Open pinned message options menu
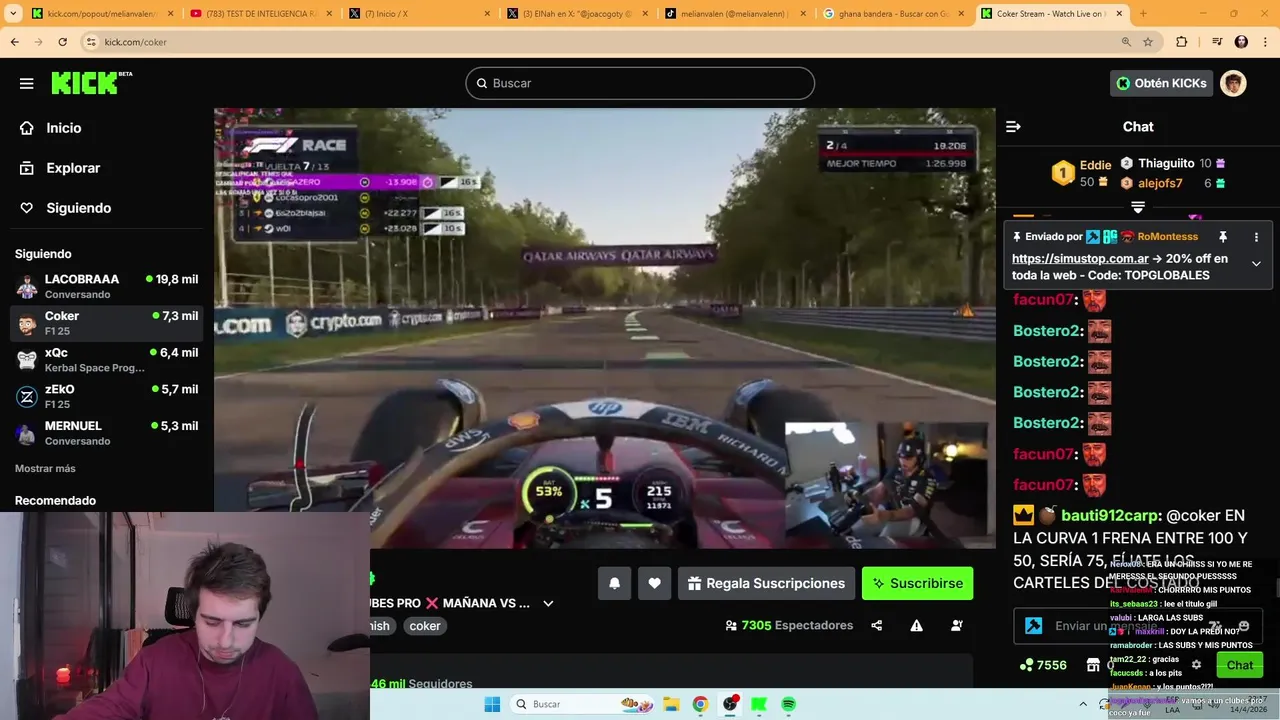The image size is (1280, 720). point(1256,237)
